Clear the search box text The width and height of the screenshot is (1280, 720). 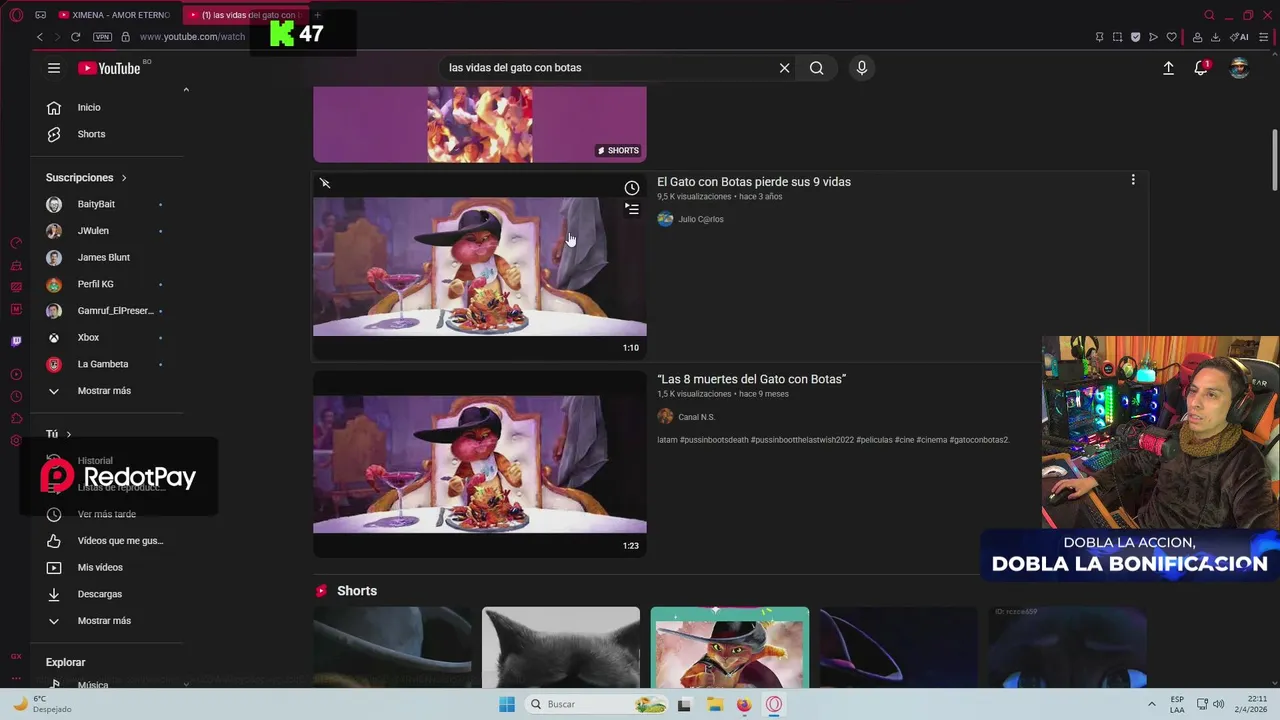click(x=784, y=68)
